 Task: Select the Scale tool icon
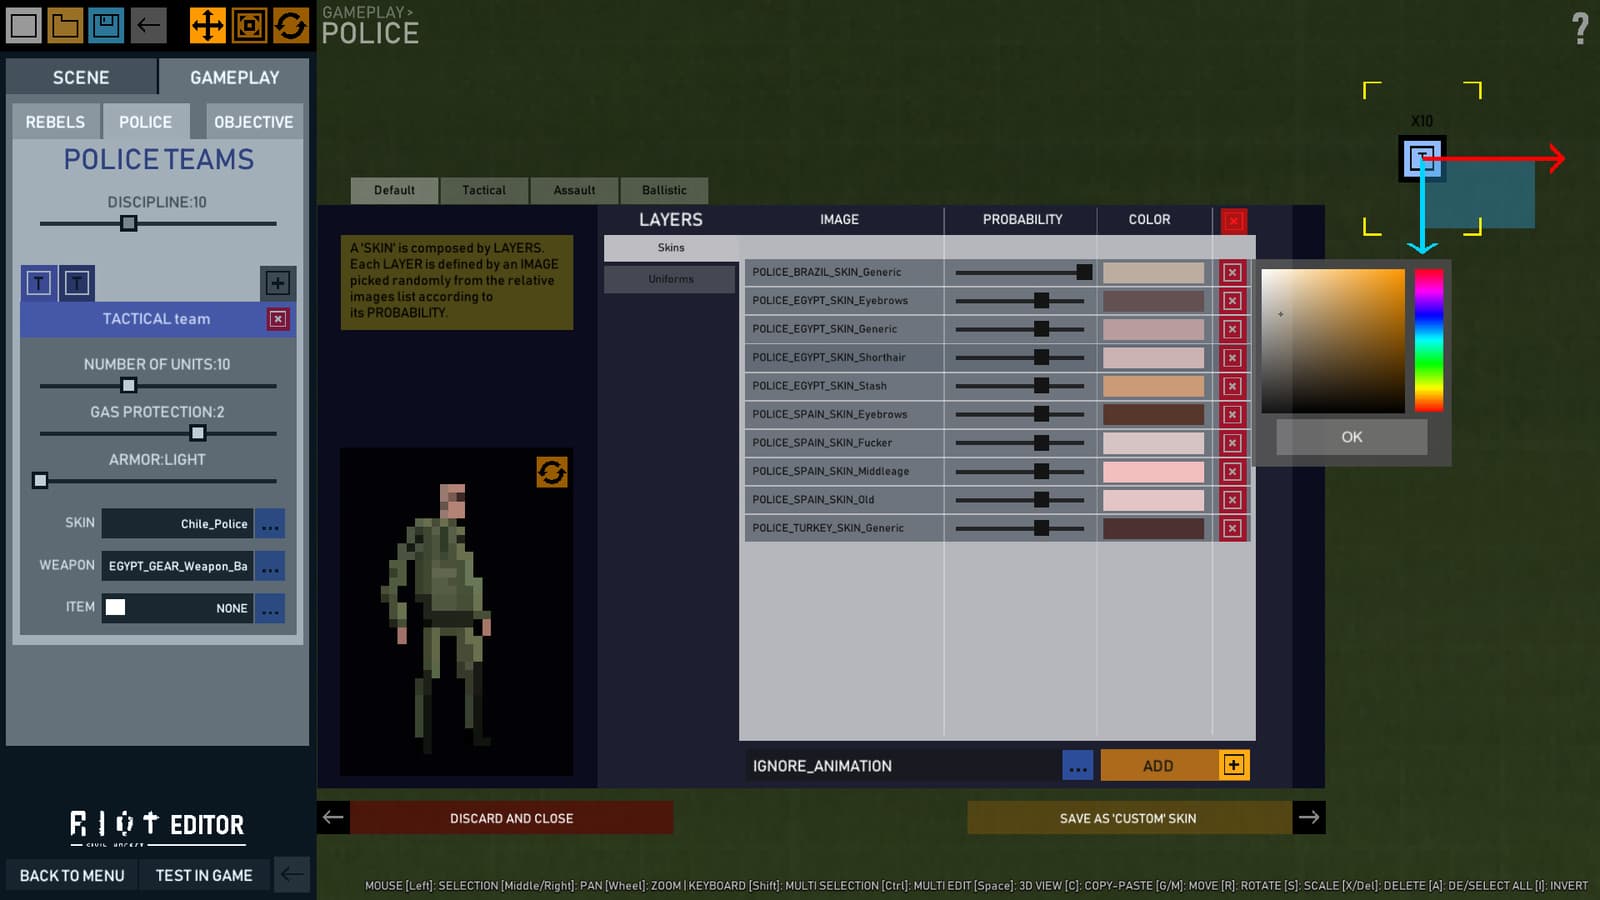tap(249, 25)
